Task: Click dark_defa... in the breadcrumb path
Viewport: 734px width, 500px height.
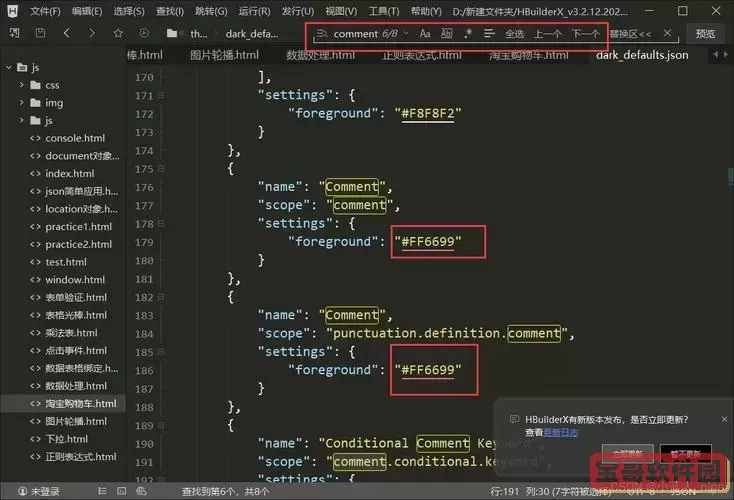Action: (252, 34)
